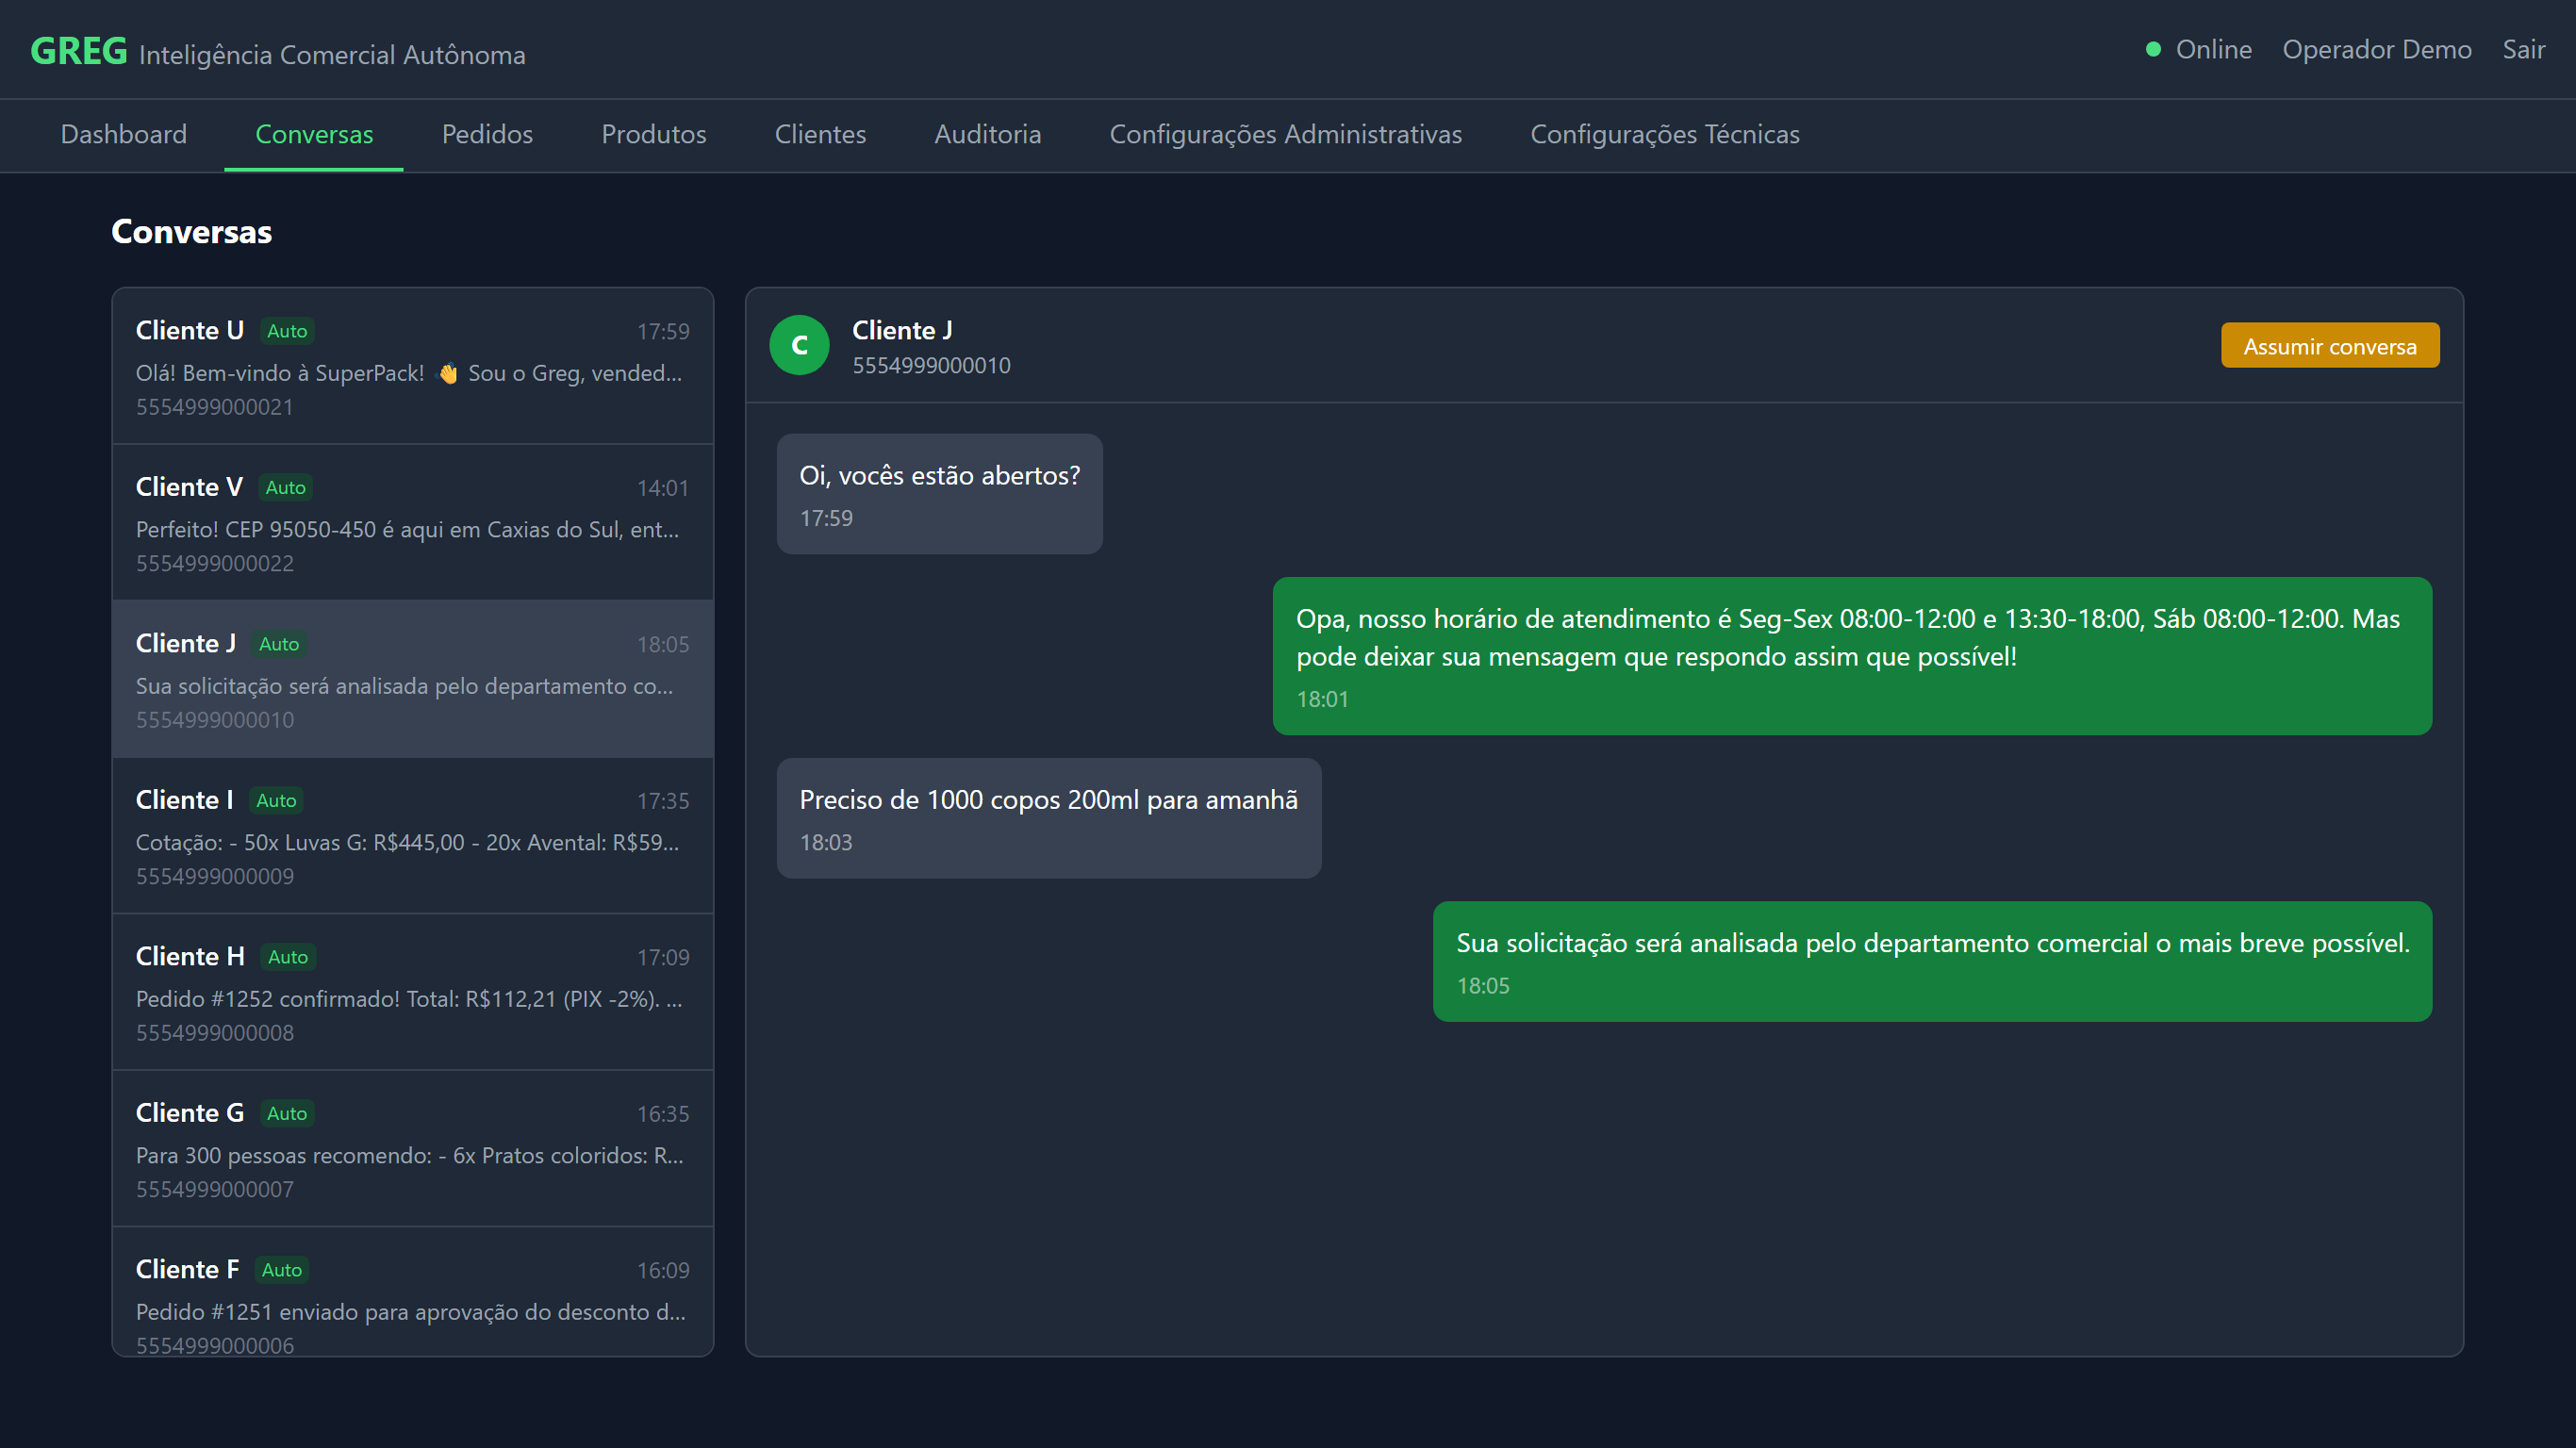Click Auto badge on Cliente H
Viewport: 2576px width, 1448px height.
[x=287, y=957]
